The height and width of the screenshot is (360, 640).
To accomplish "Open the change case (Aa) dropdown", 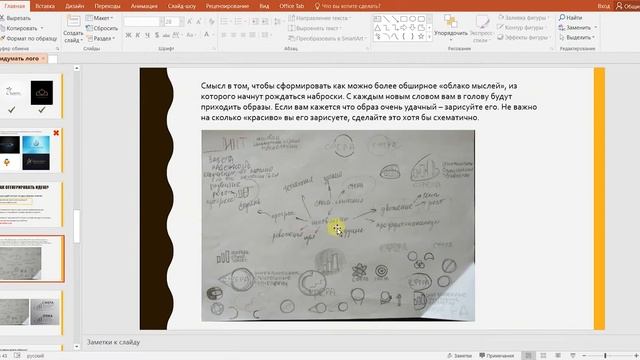I will pos(191,35).
